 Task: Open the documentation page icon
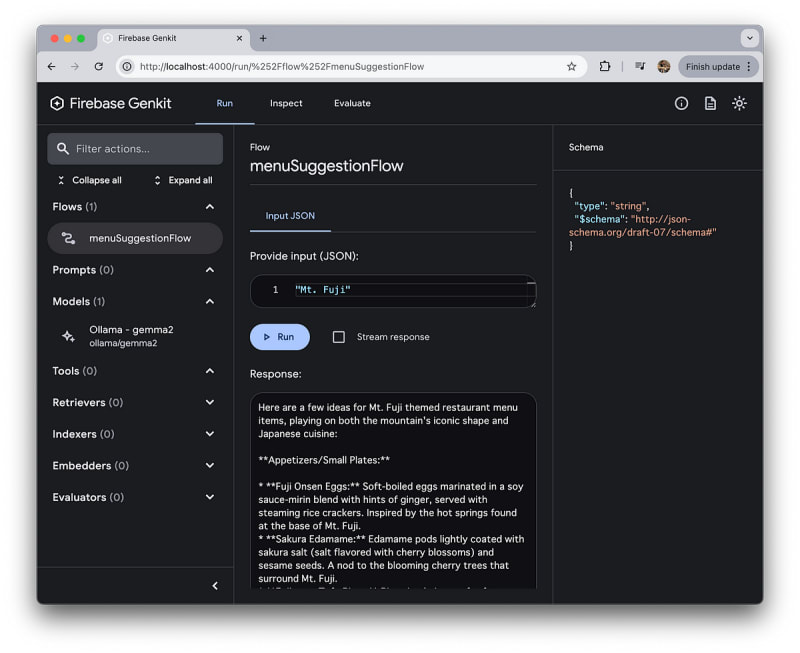pyautogui.click(x=710, y=103)
